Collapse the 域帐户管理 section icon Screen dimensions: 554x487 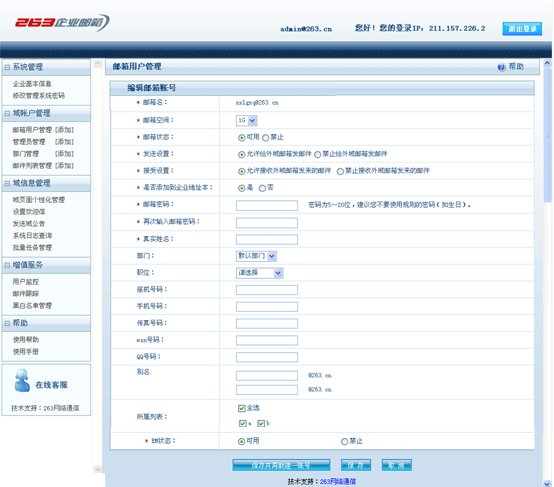pos(7,113)
